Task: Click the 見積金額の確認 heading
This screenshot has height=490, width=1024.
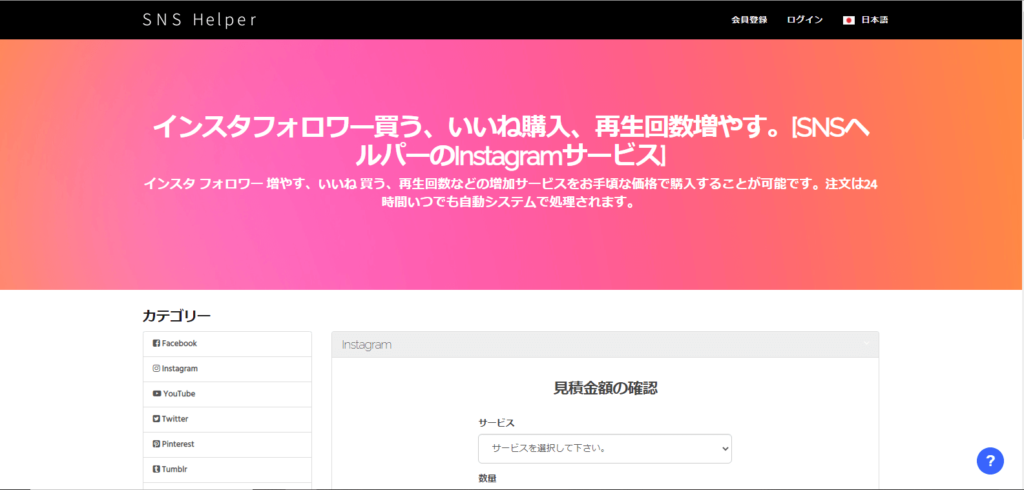Action: 605,388
